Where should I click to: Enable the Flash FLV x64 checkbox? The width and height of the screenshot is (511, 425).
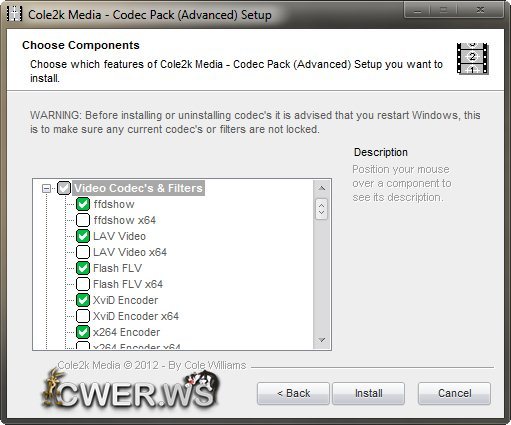click(83, 284)
